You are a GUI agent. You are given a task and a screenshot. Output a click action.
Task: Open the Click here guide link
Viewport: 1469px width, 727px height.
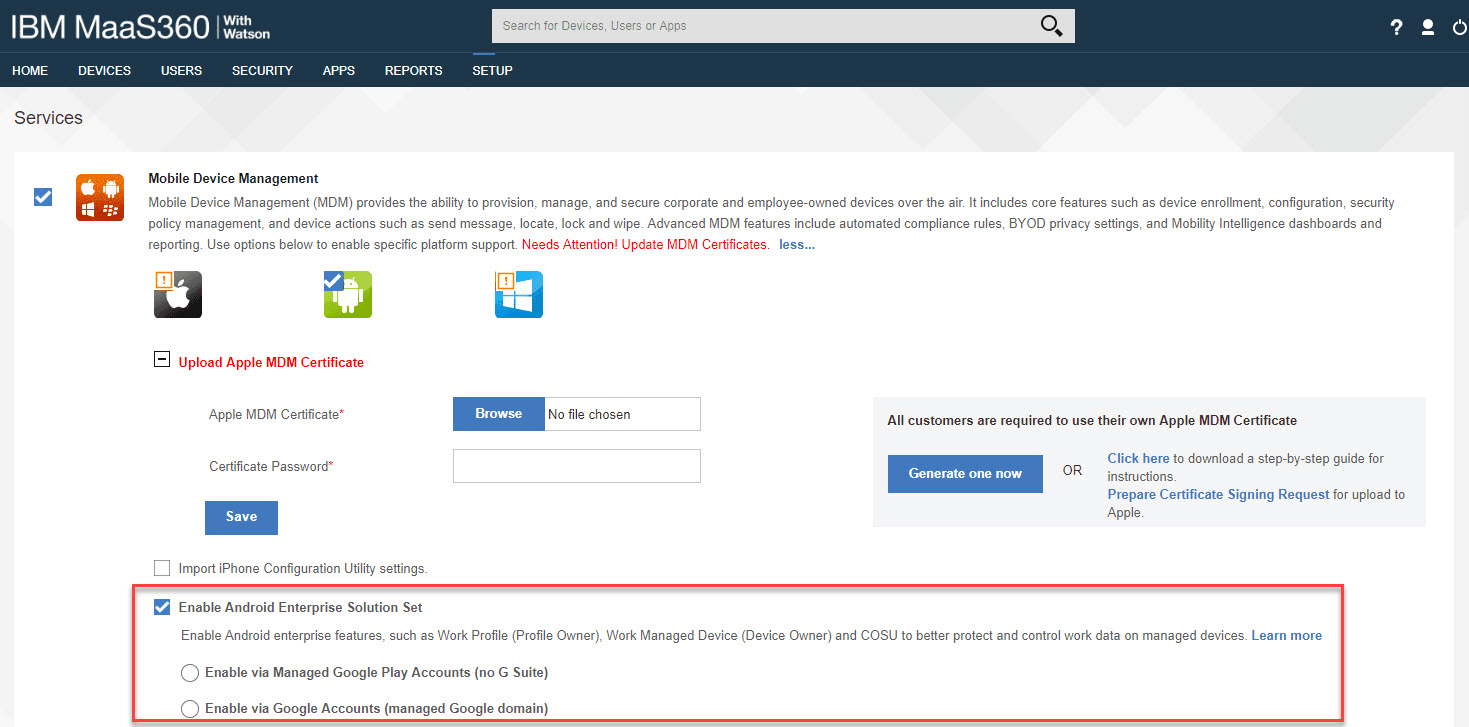tap(1138, 458)
